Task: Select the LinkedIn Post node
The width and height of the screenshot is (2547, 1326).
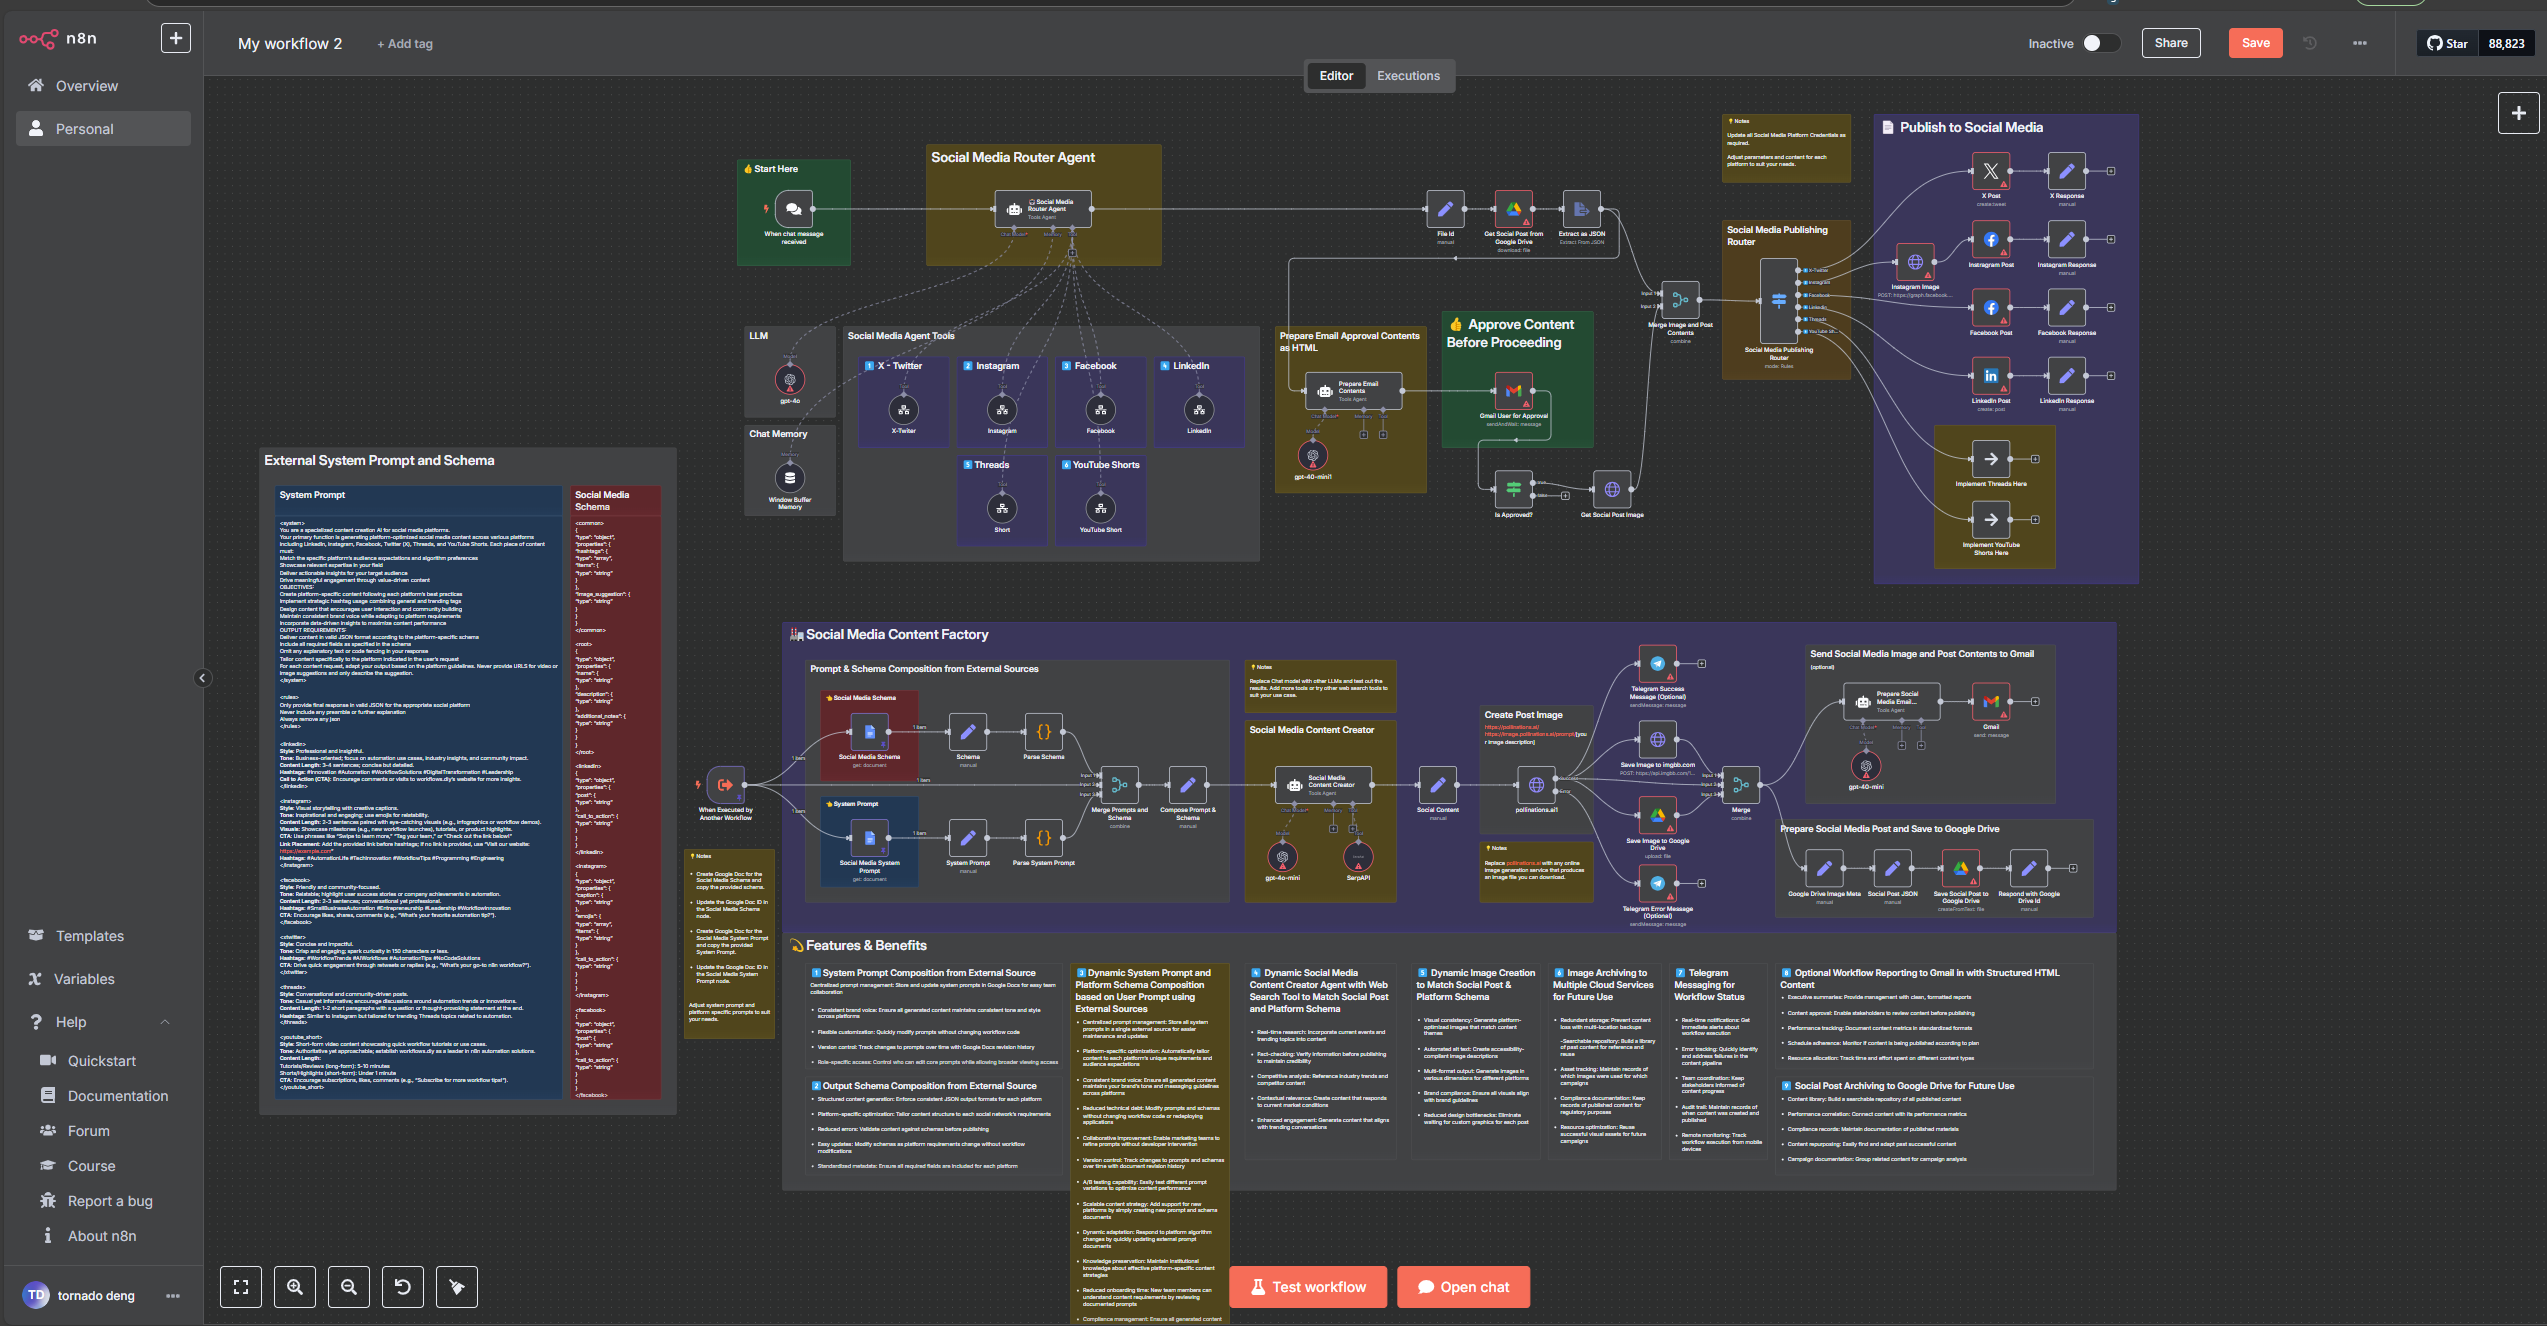Action: point(1991,376)
